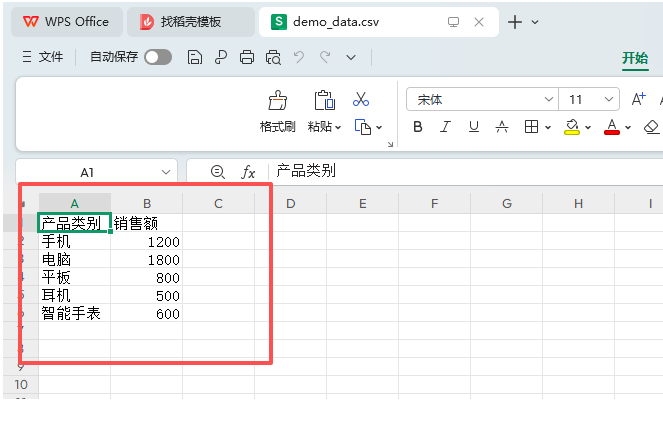This screenshot has height=421, width=663.
Task: Click the clipboard dialog launcher arrow
Action: [x=390, y=145]
